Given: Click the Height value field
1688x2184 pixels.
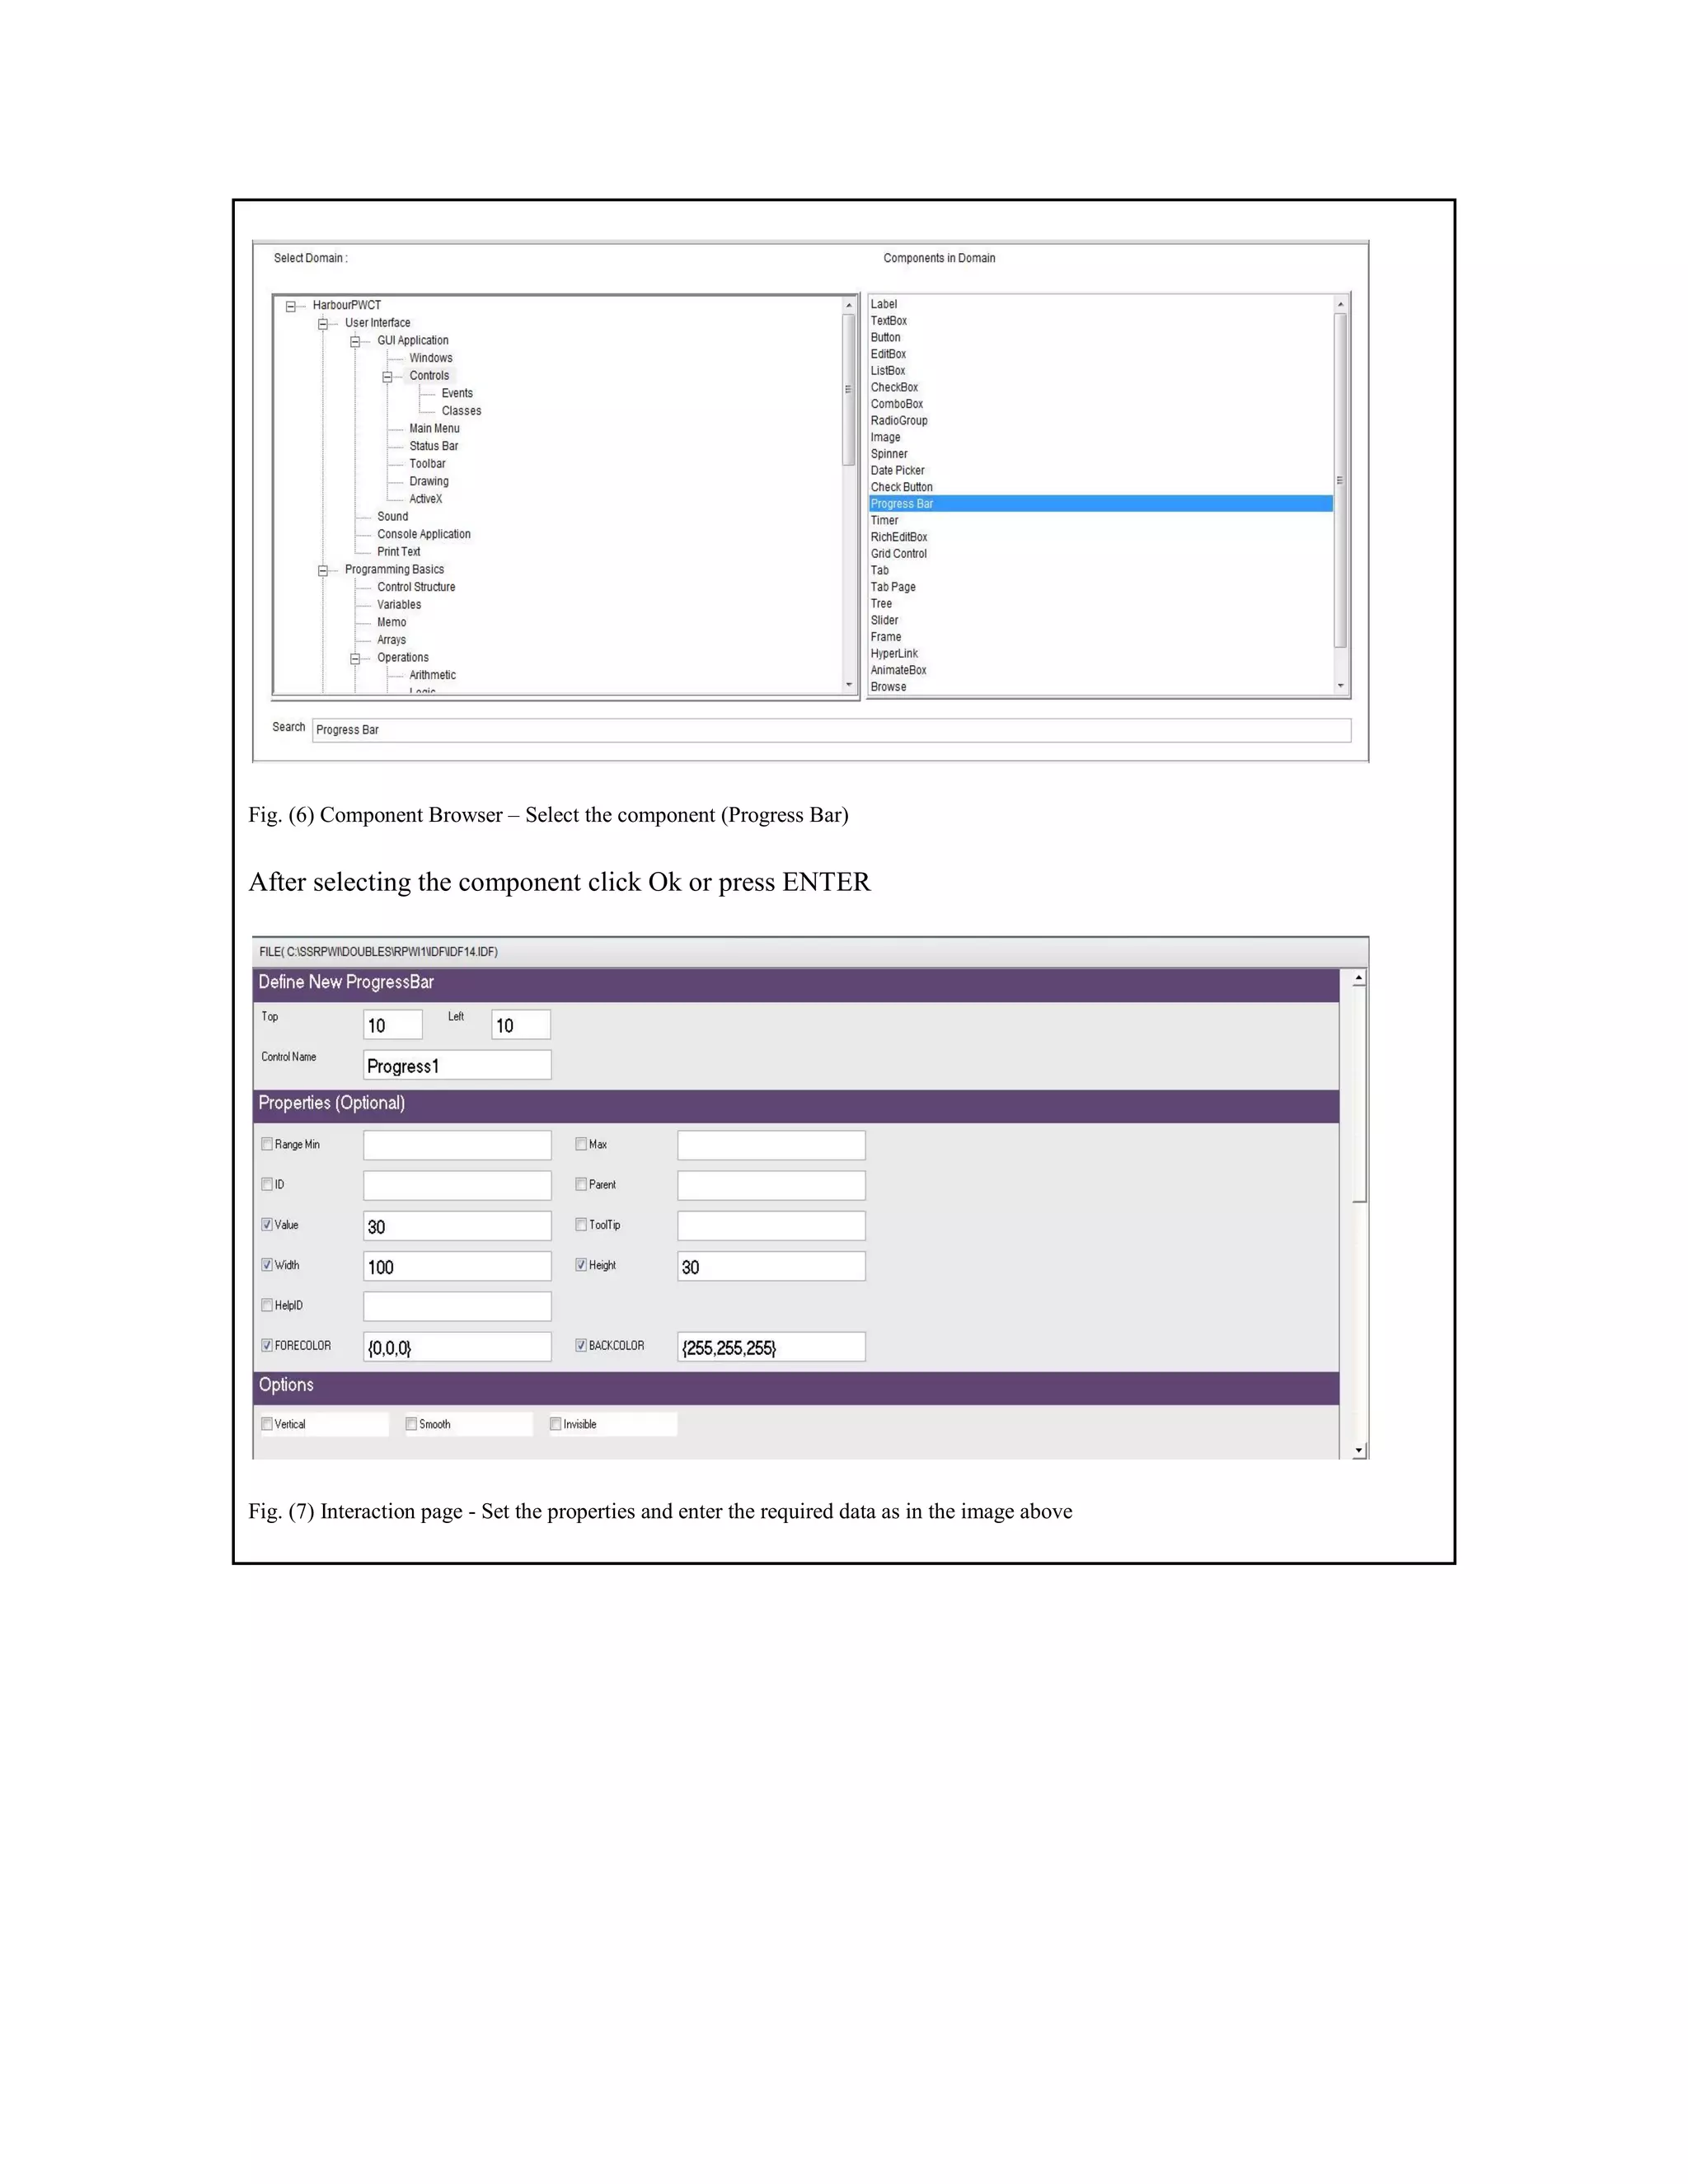Looking at the screenshot, I should 771,1266.
